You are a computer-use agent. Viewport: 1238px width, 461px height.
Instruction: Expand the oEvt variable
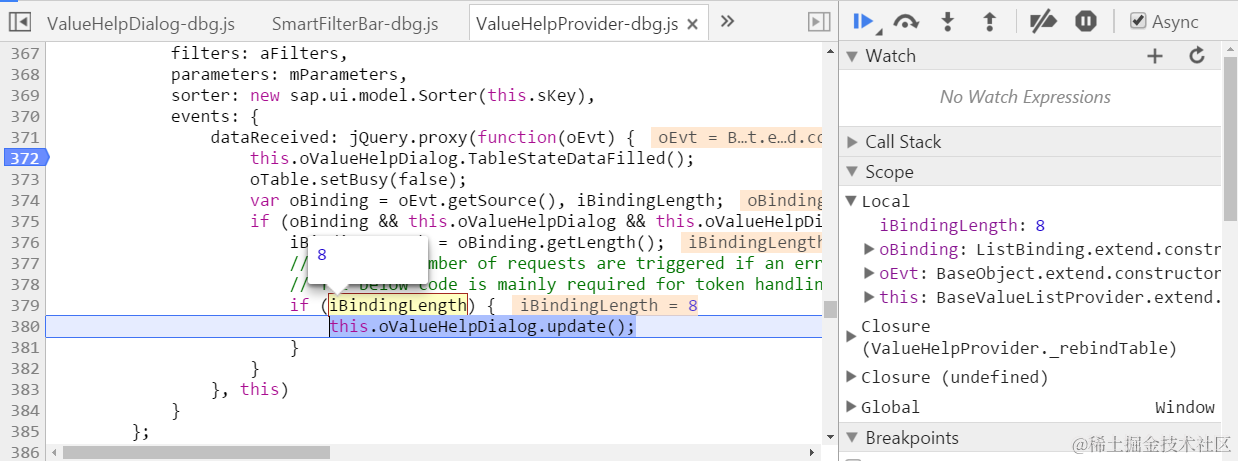pos(870,273)
